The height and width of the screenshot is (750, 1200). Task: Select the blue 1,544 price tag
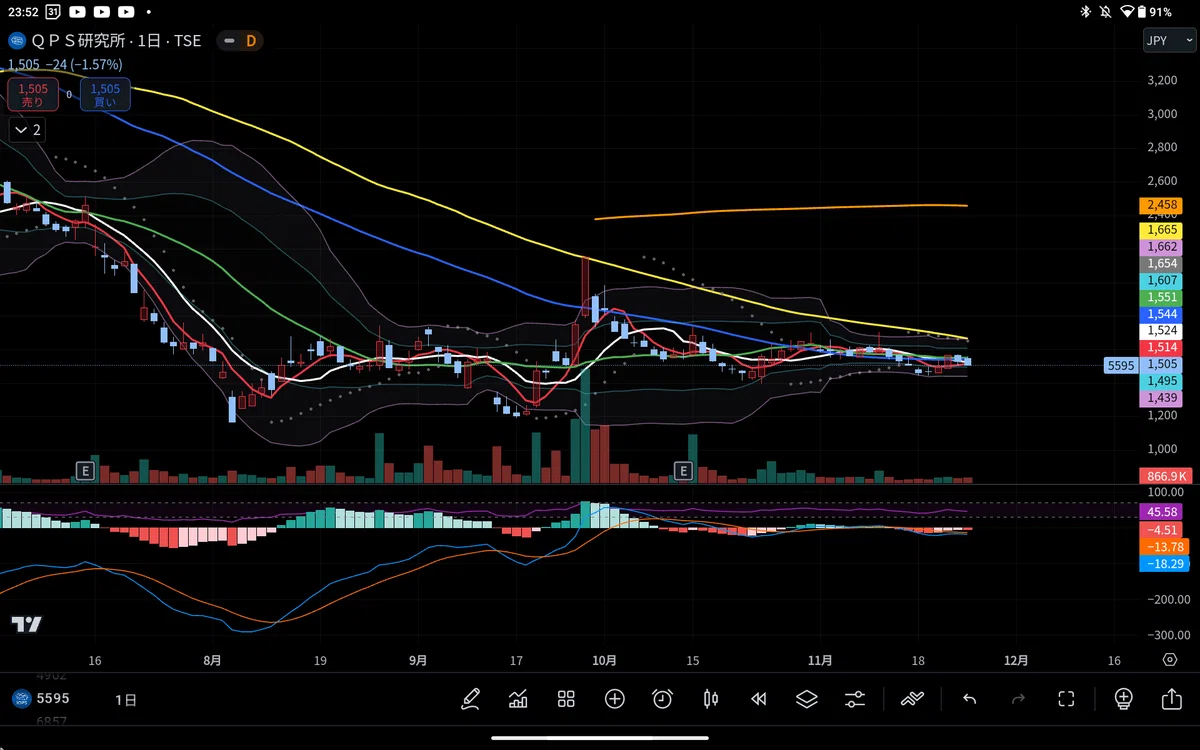tap(1160, 314)
